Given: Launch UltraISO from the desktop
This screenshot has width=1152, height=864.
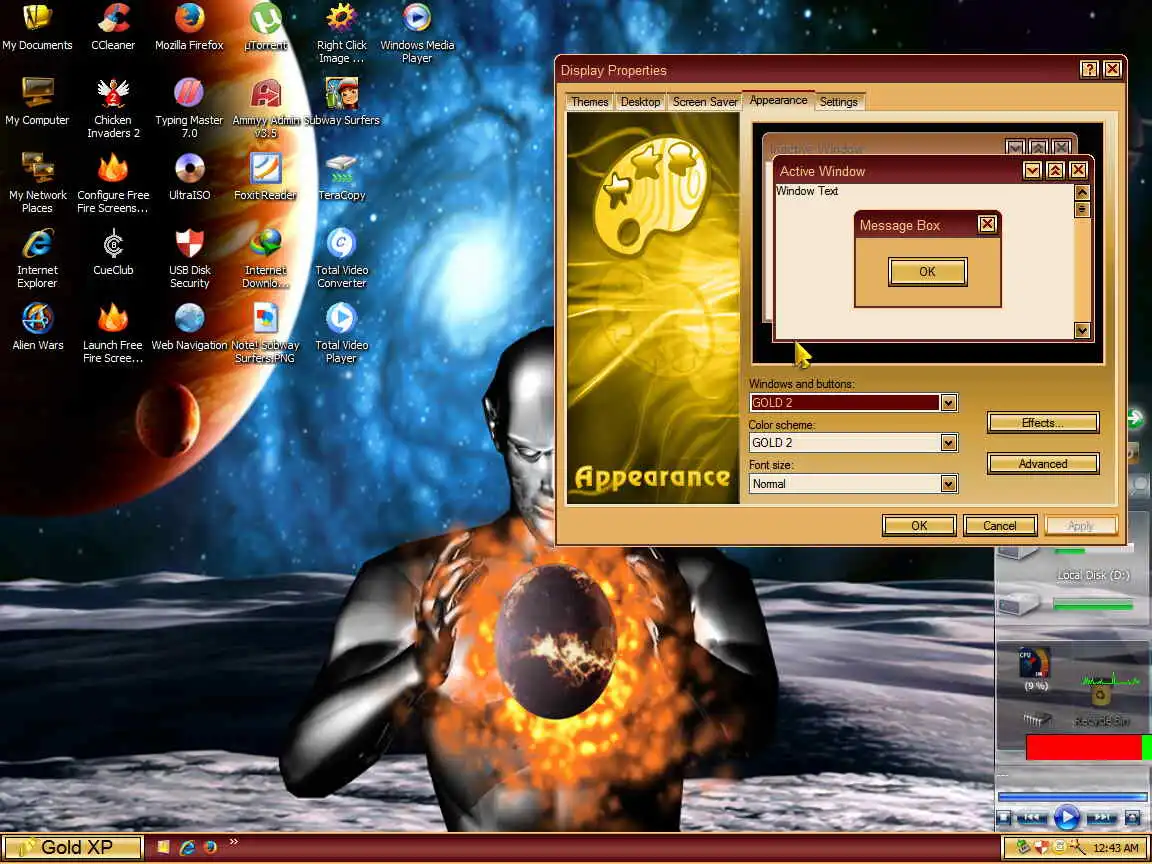Looking at the screenshot, I should [x=189, y=176].
